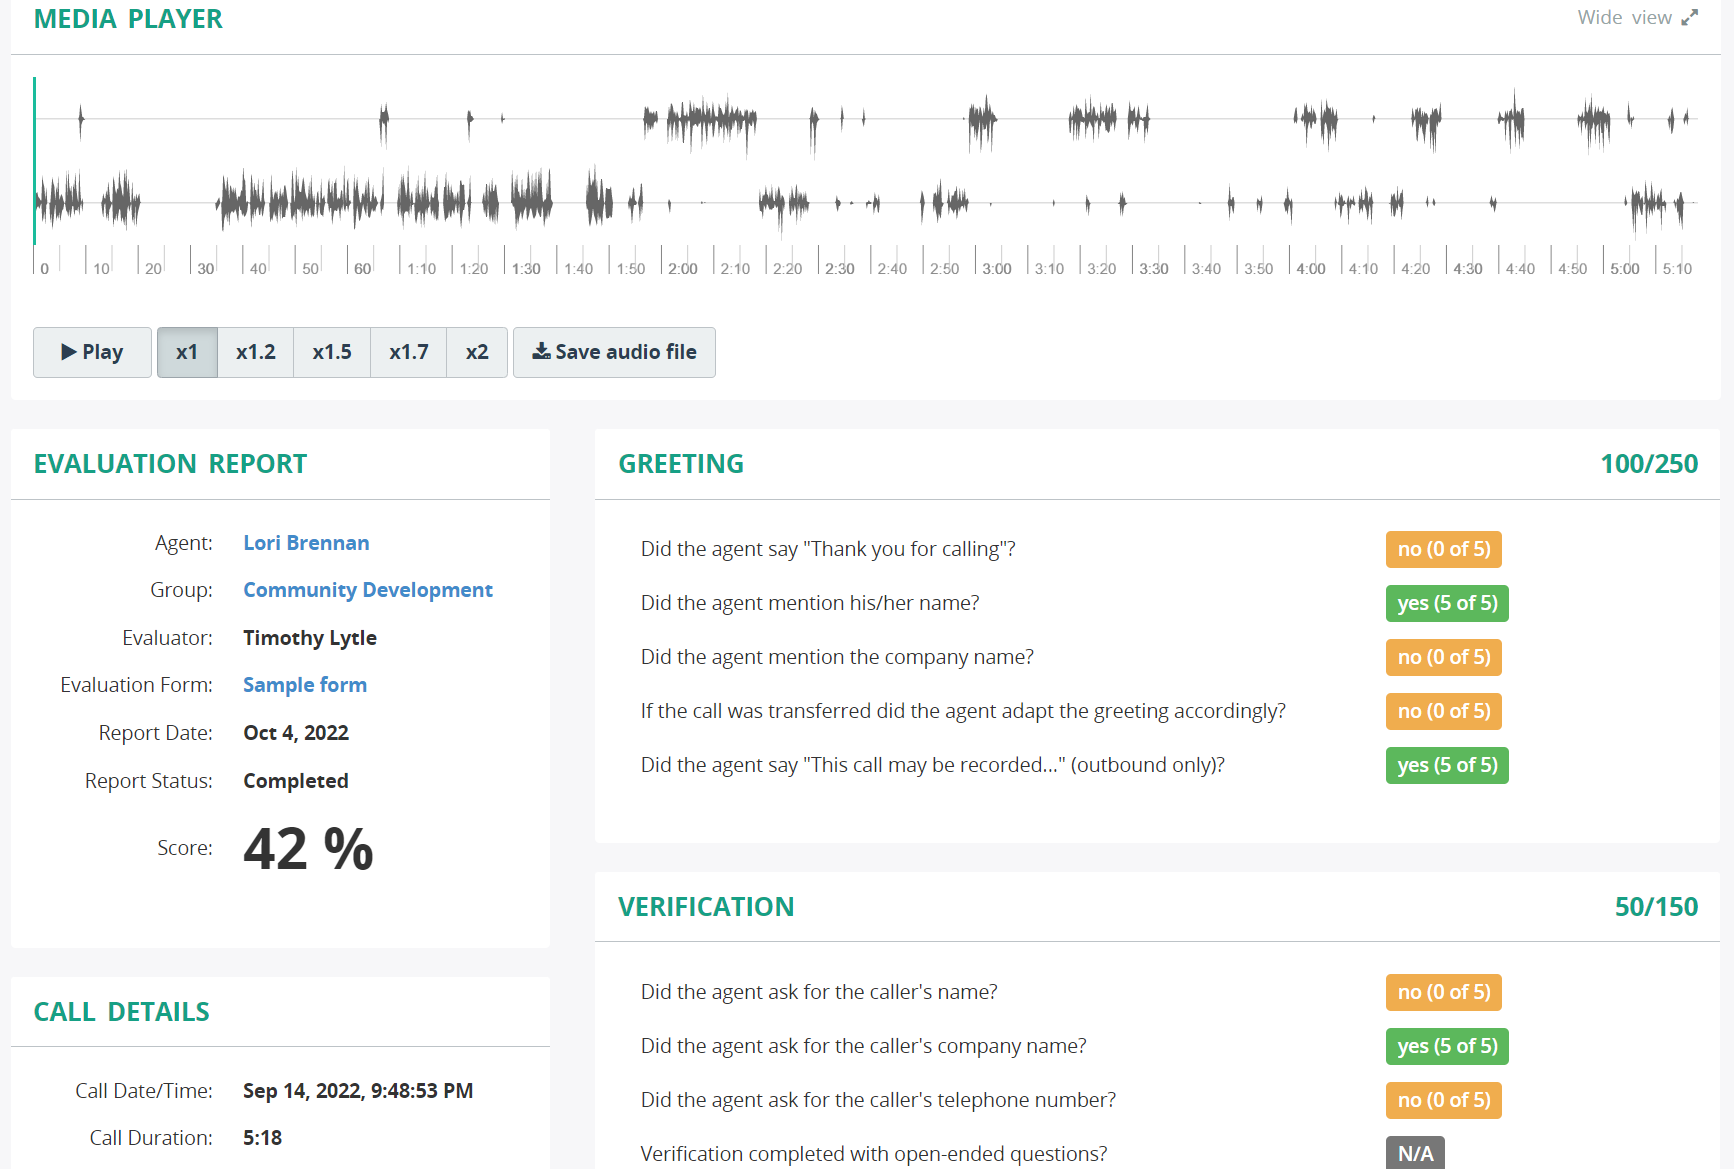This screenshot has width=1734, height=1169.
Task: Change 'yes (5 of 5)' rating for agent name
Action: point(1446,603)
